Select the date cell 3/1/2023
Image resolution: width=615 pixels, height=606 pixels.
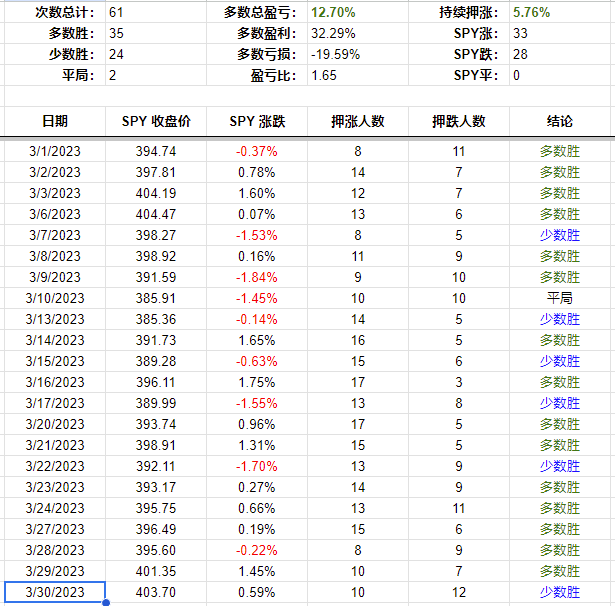(x=55, y=151)
